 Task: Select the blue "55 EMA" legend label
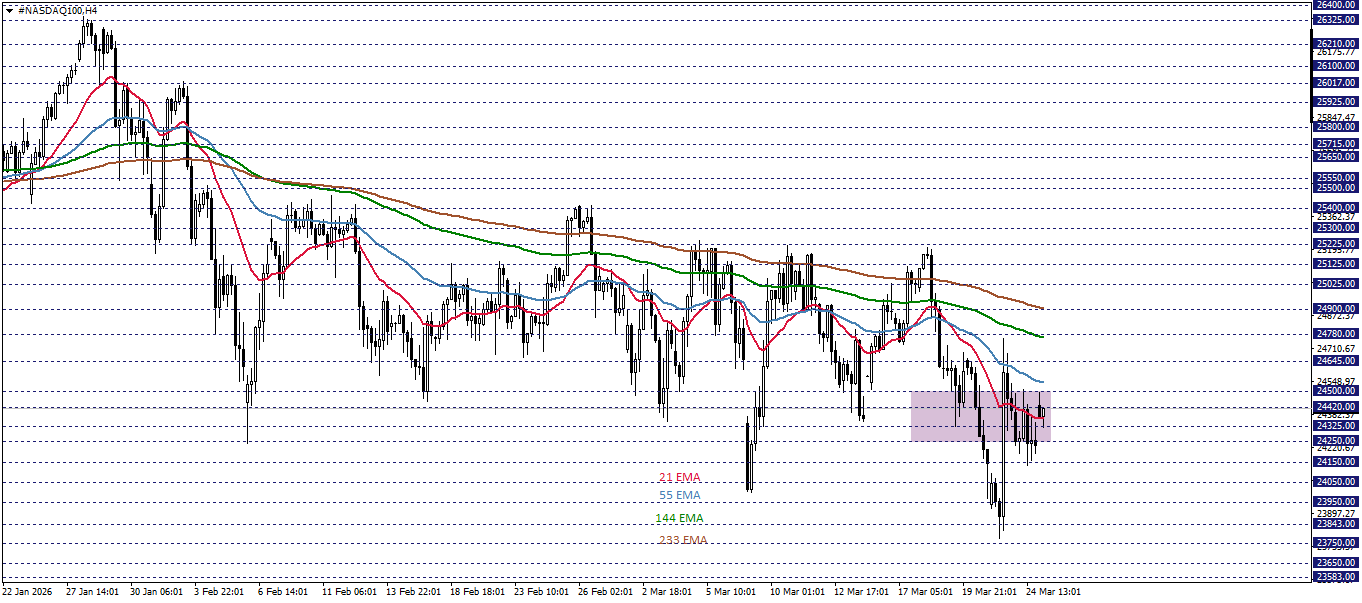[678, 497]
